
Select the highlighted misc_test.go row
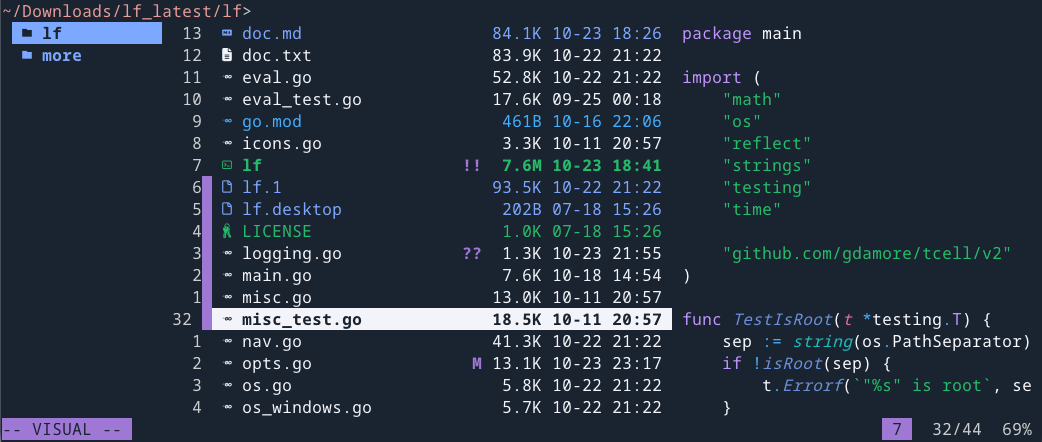(x=302, y=320)
